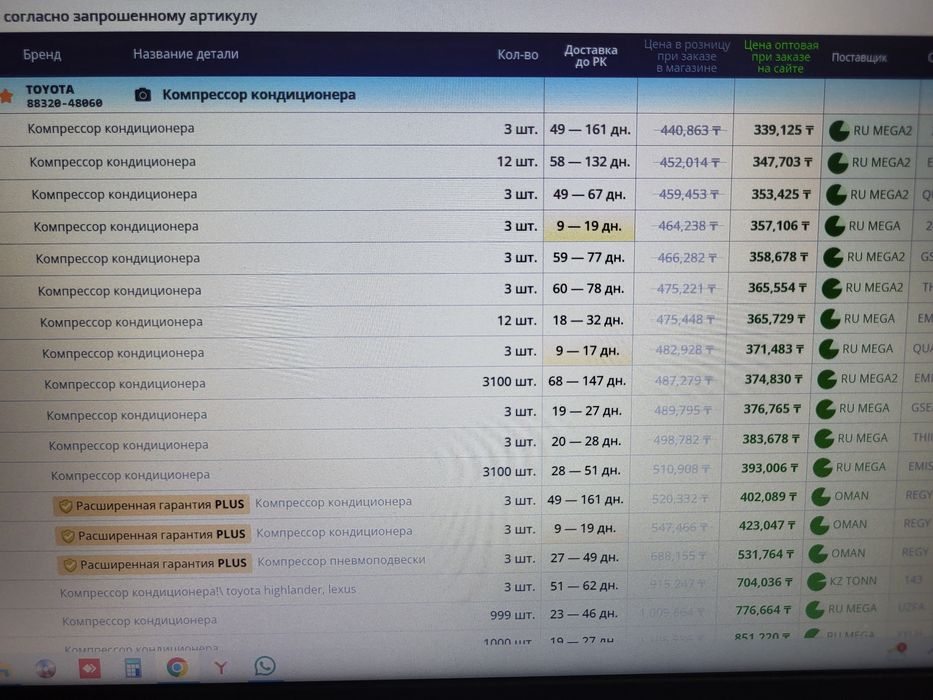Image resolution: width=933 pixels, height=700 pixels.
Task: Click supplier icon for 339,125 ₸ row
Action: click(839, 131)
